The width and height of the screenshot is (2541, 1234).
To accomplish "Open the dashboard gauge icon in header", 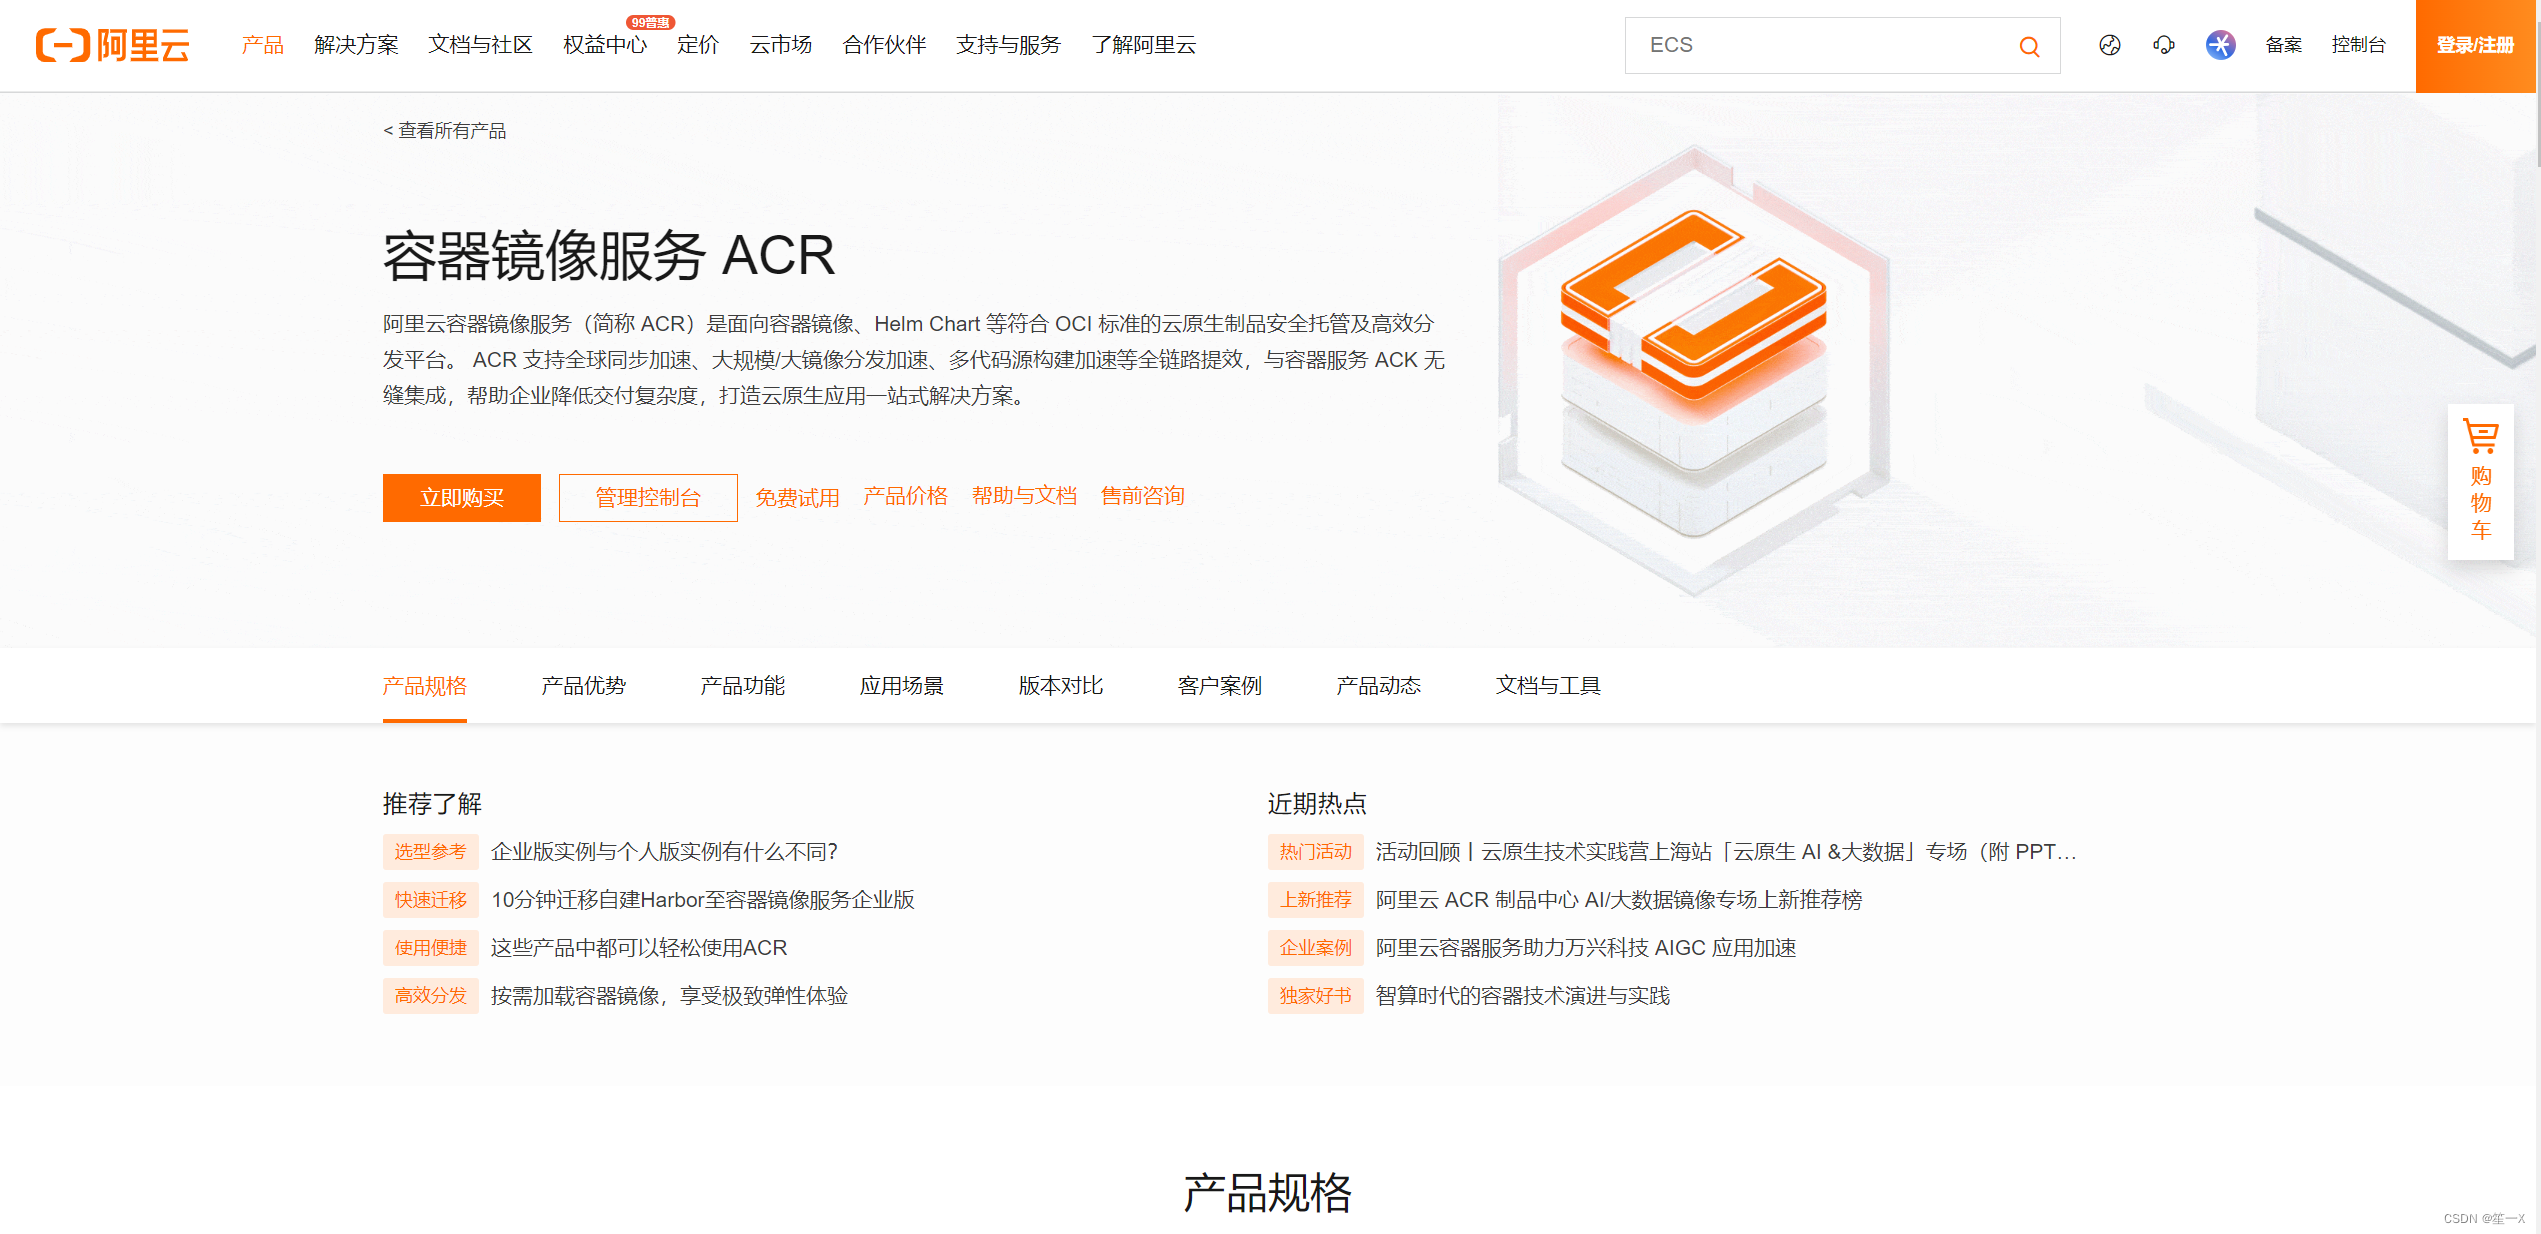I will [x=2109, y=45].
